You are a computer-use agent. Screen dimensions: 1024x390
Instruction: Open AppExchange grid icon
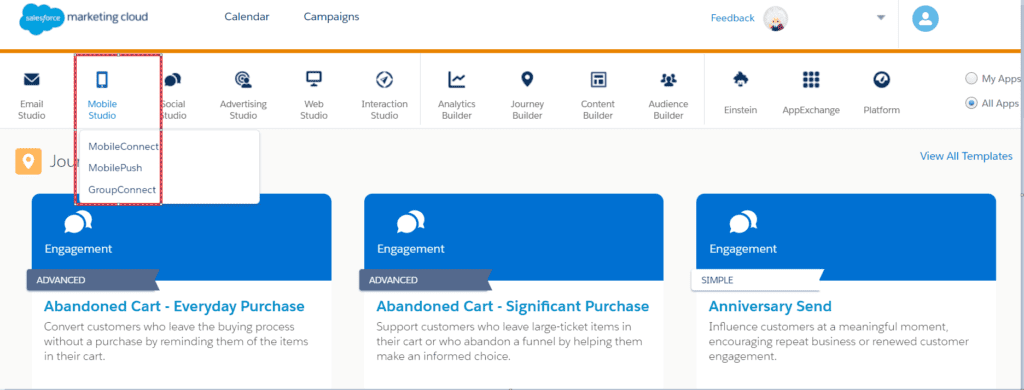(811, 80)
